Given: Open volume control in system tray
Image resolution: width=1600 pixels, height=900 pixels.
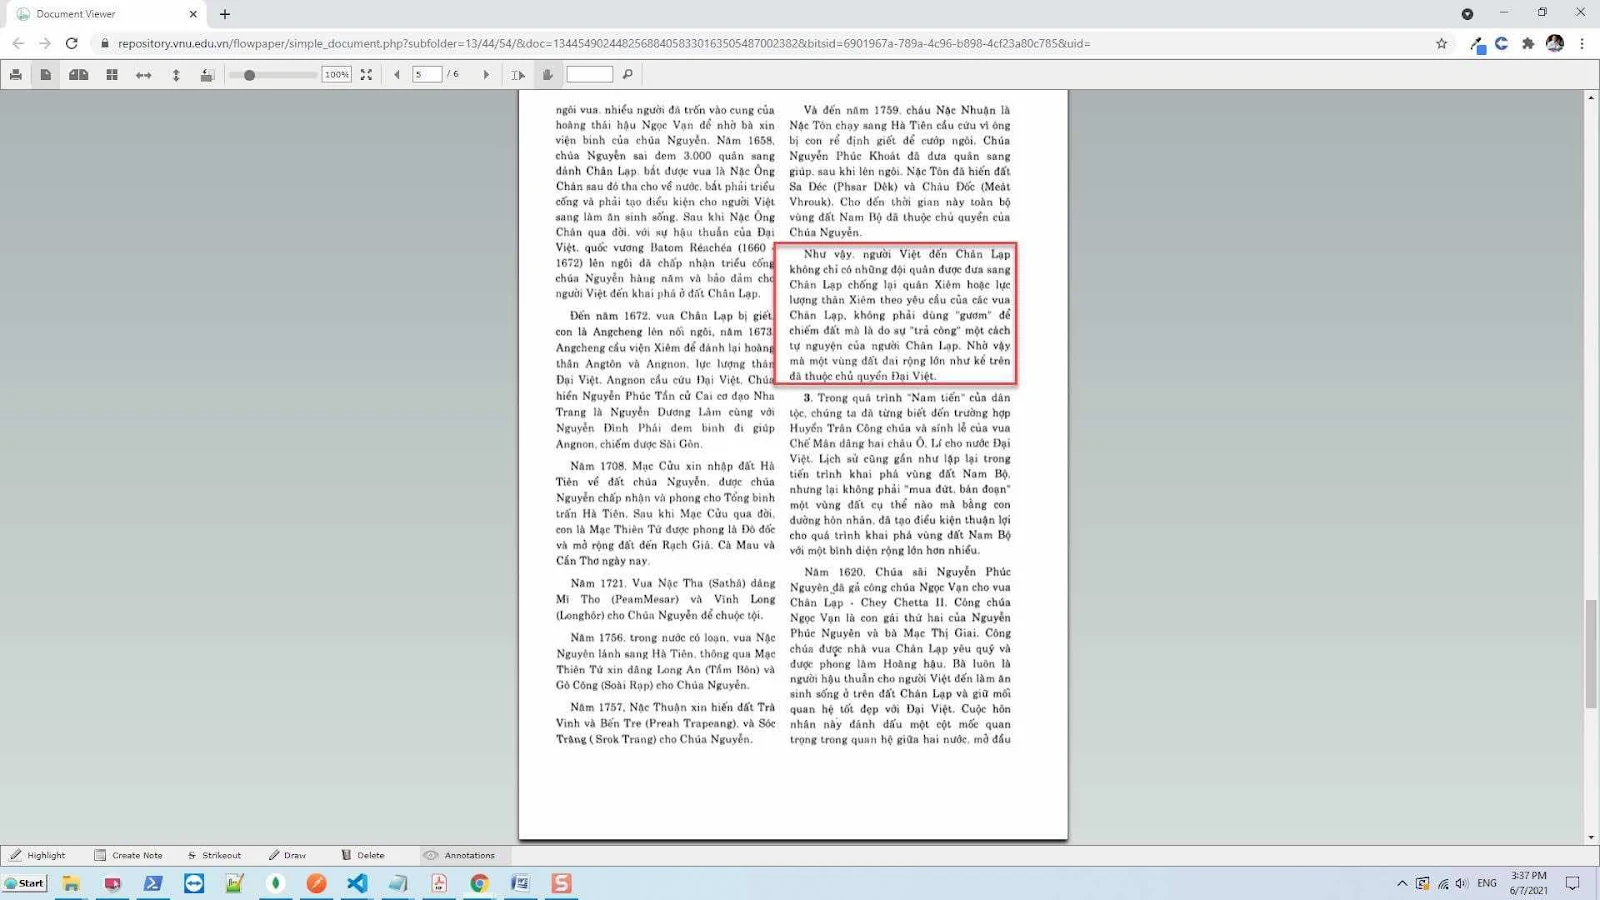Looking at the screenshot, I should point(1462,883).
